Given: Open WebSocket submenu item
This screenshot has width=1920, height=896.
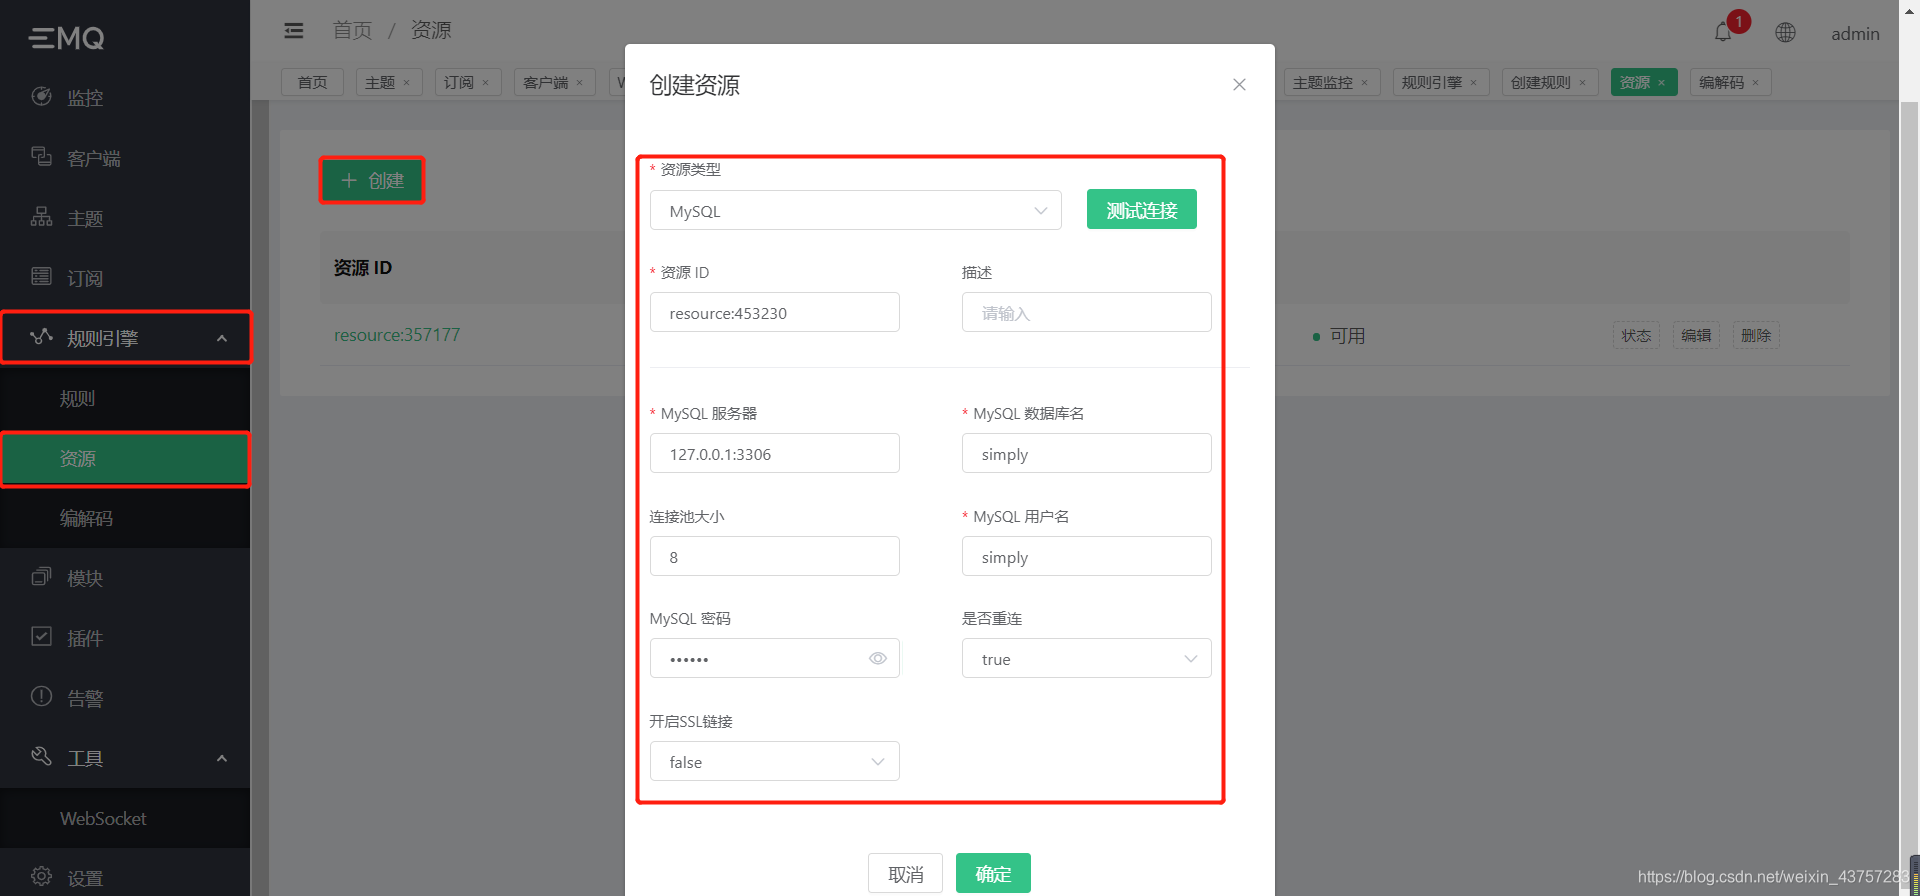Looking at the screenshot, I should click(x=125, y=818).
